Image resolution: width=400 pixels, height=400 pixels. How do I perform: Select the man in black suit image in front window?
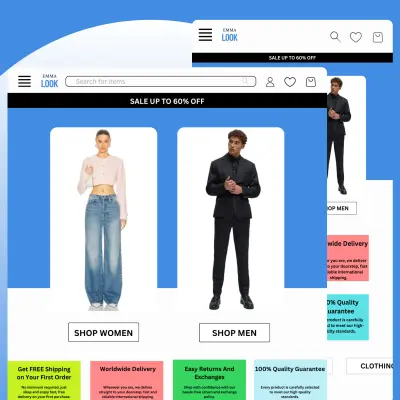(x=231, y=220)
